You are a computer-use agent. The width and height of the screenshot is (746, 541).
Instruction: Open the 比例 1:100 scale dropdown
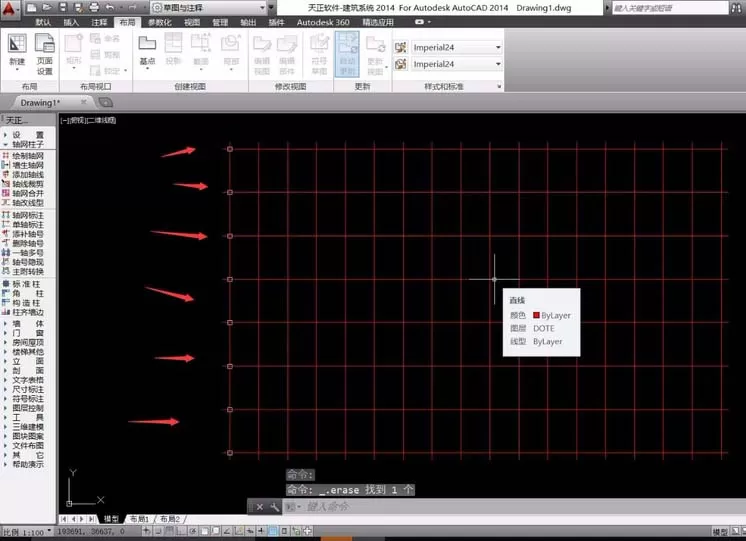tap(27, 532)
